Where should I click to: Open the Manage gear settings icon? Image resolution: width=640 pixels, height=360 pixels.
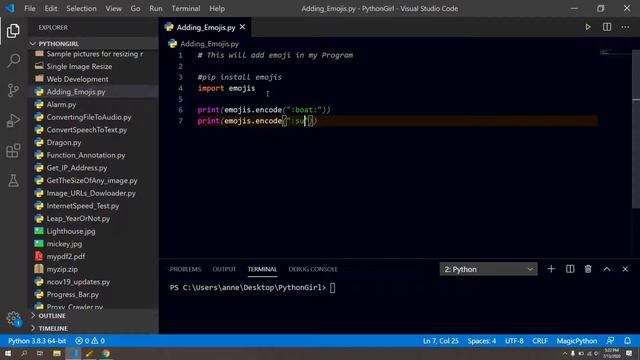13,318
